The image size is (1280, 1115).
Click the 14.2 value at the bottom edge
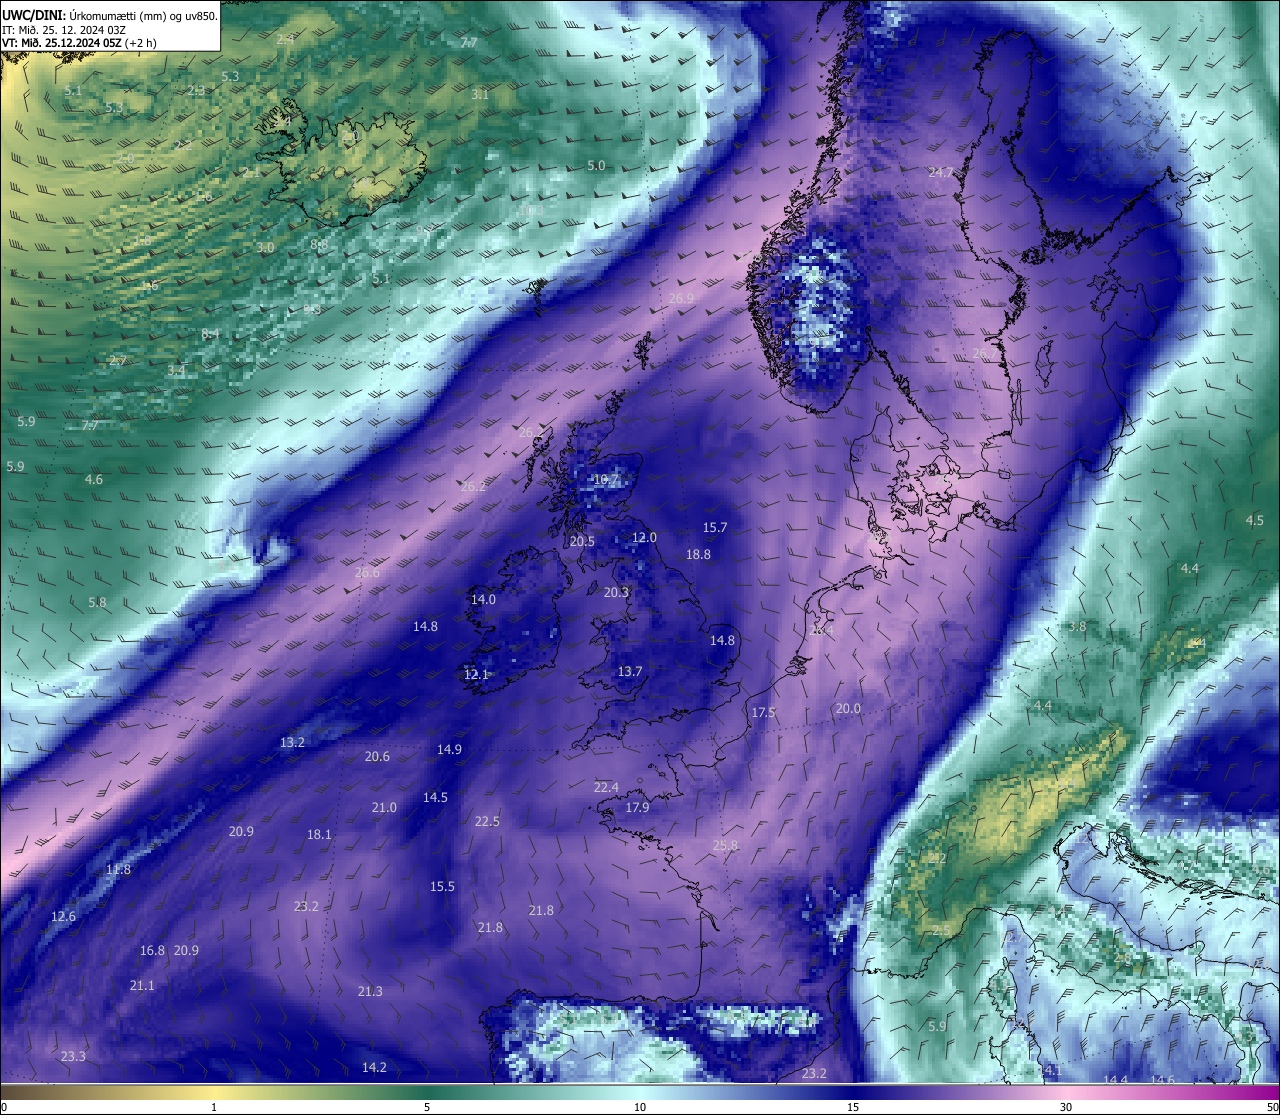(x=374, y=1067)
